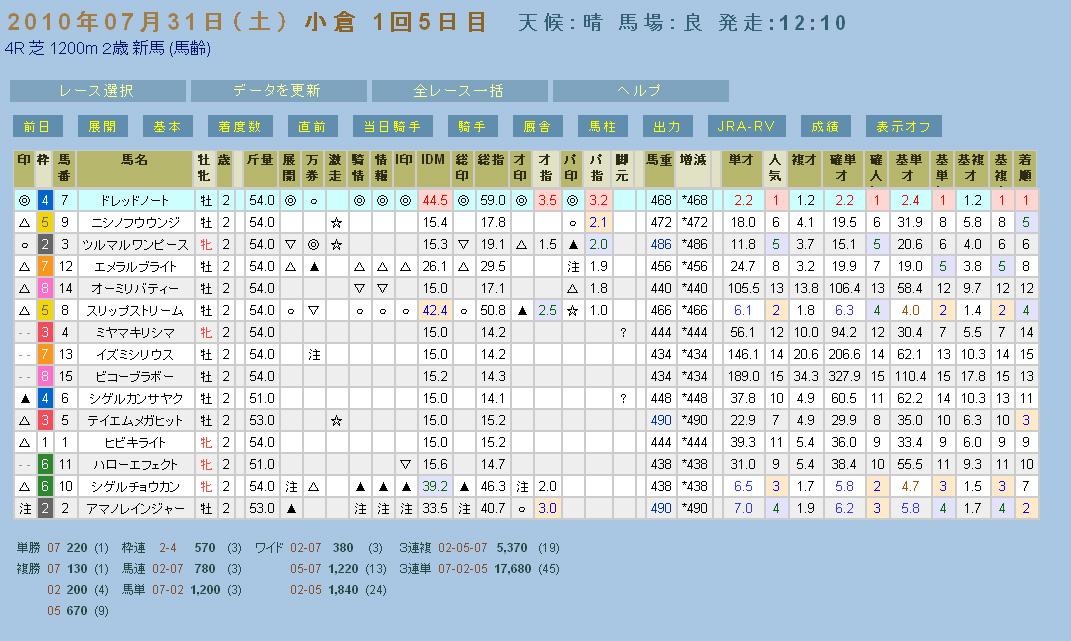Select horse name スリップストリーム
The image size is (1071, 641).
[x=135, y=310]
